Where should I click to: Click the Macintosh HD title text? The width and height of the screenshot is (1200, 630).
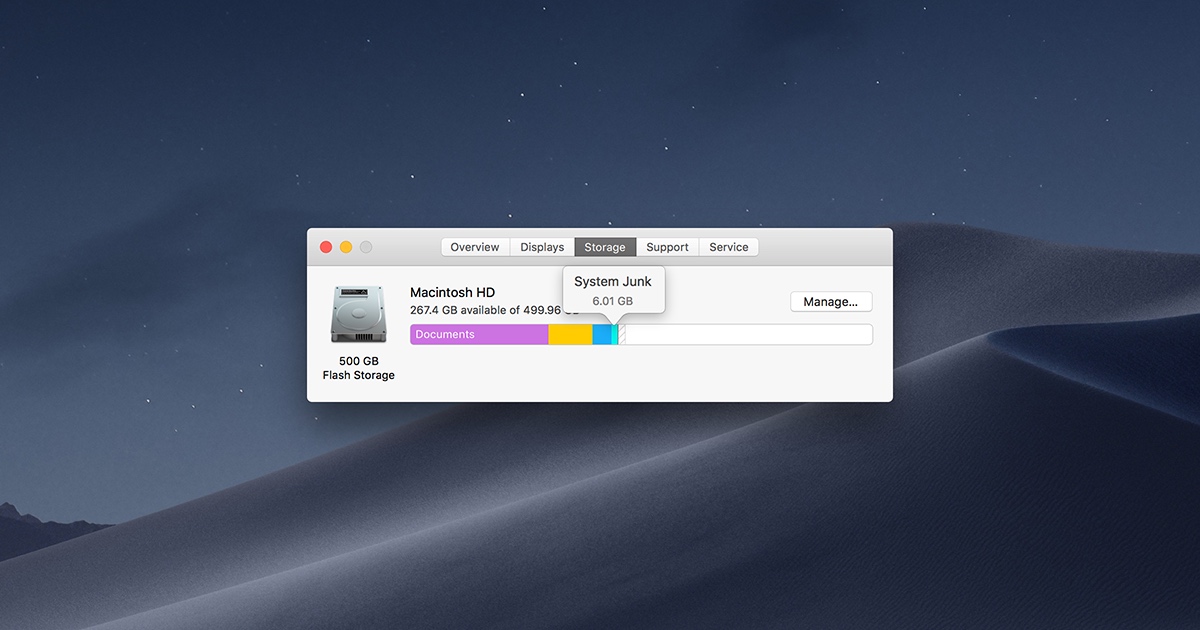click(452, 292)
